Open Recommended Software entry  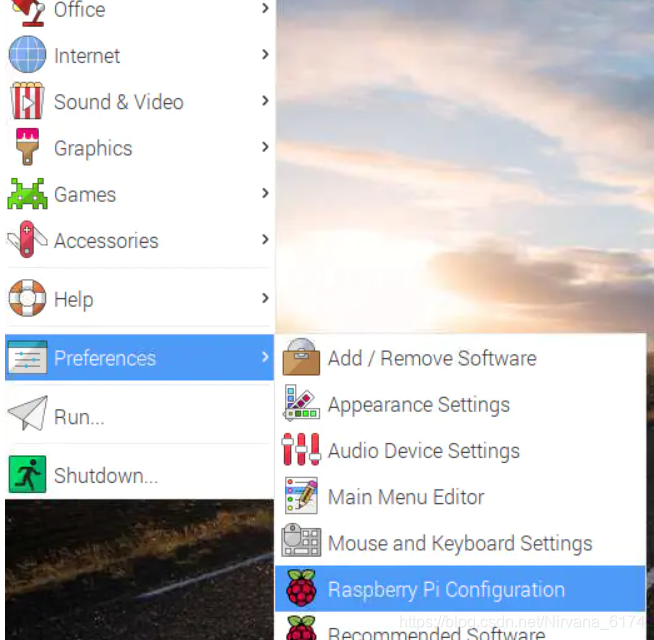(x=460, y=627)
